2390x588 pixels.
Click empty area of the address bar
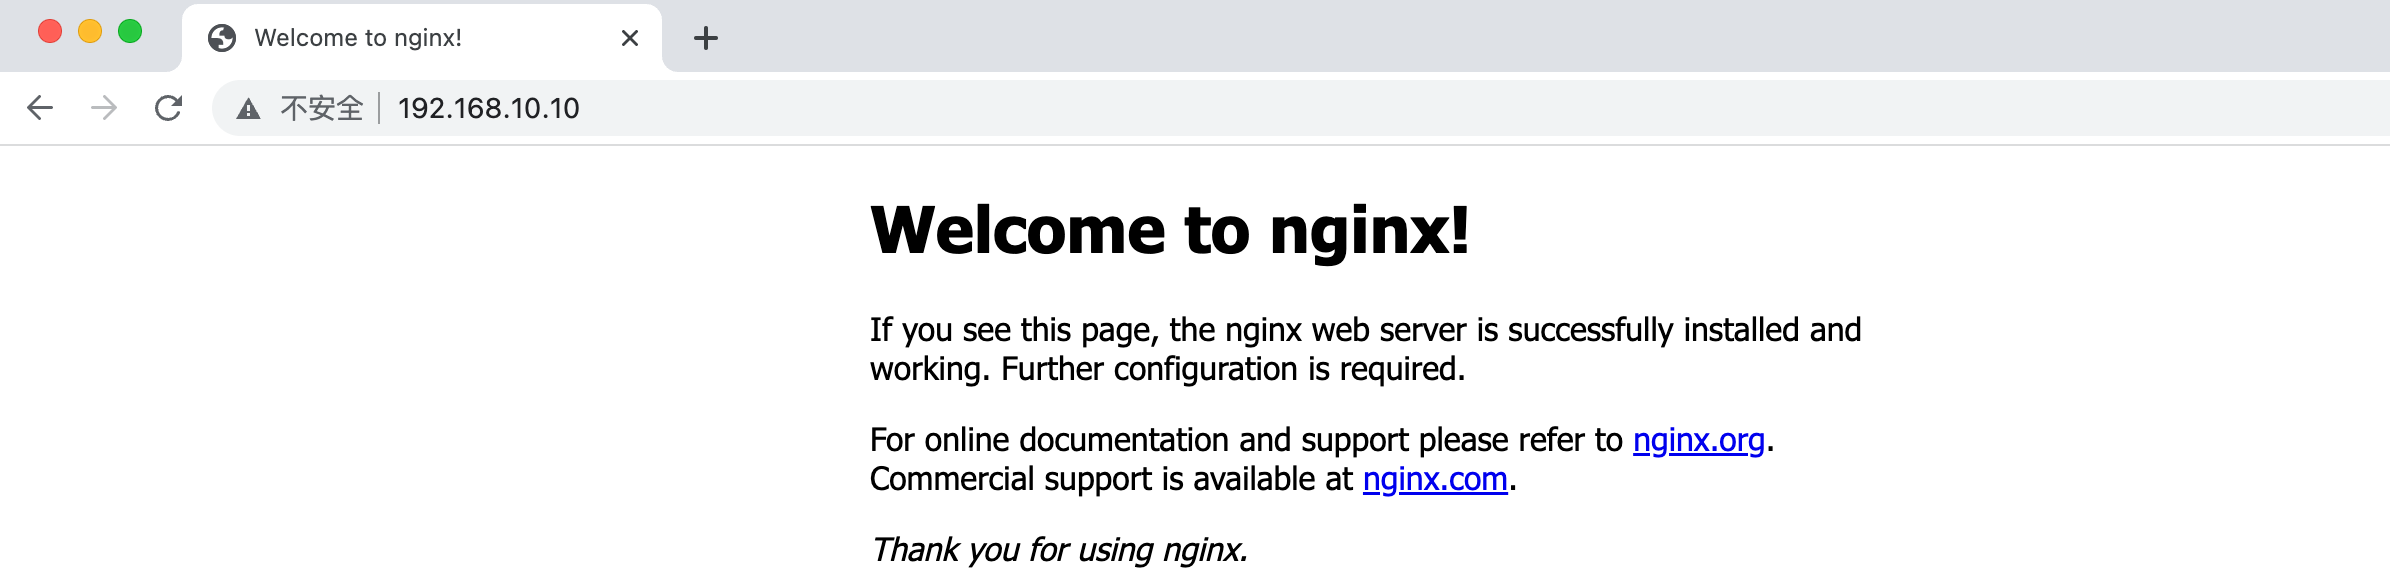coord(1400,108)
